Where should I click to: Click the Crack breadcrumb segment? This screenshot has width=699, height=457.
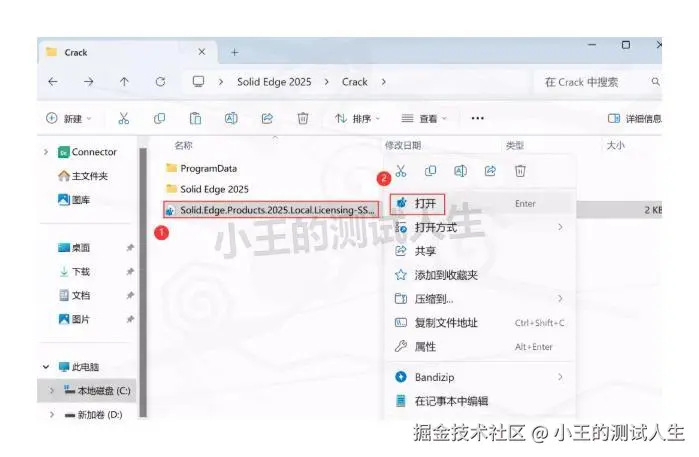[355, 82]
